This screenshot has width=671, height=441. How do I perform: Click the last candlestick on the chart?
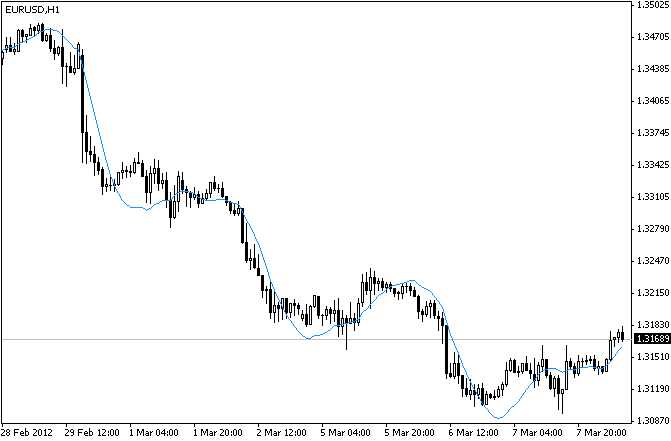click(x=621, y=335)
